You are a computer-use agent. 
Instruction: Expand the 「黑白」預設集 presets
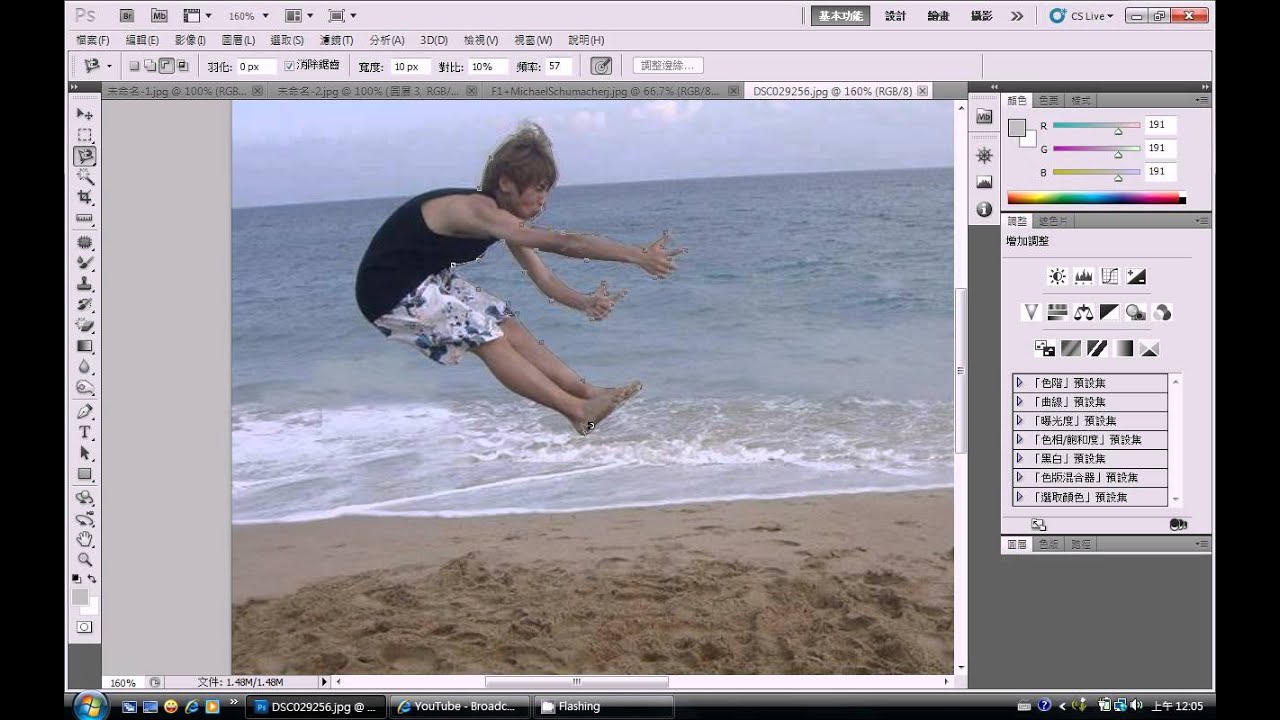click(1020, 459)
